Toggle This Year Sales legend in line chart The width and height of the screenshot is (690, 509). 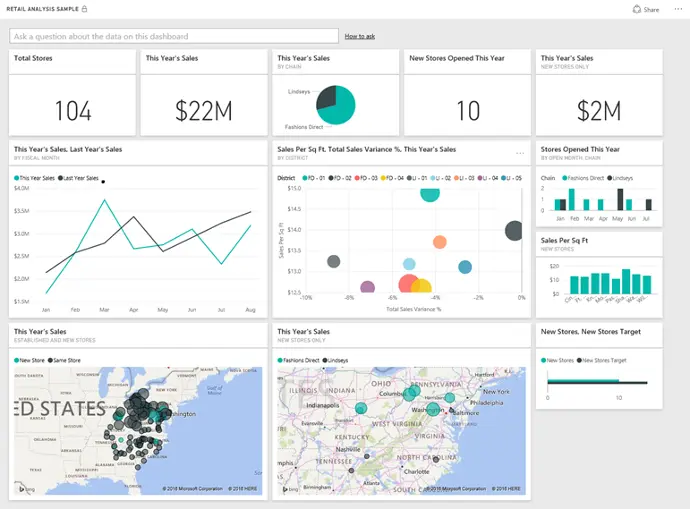[x=34, y=178]
